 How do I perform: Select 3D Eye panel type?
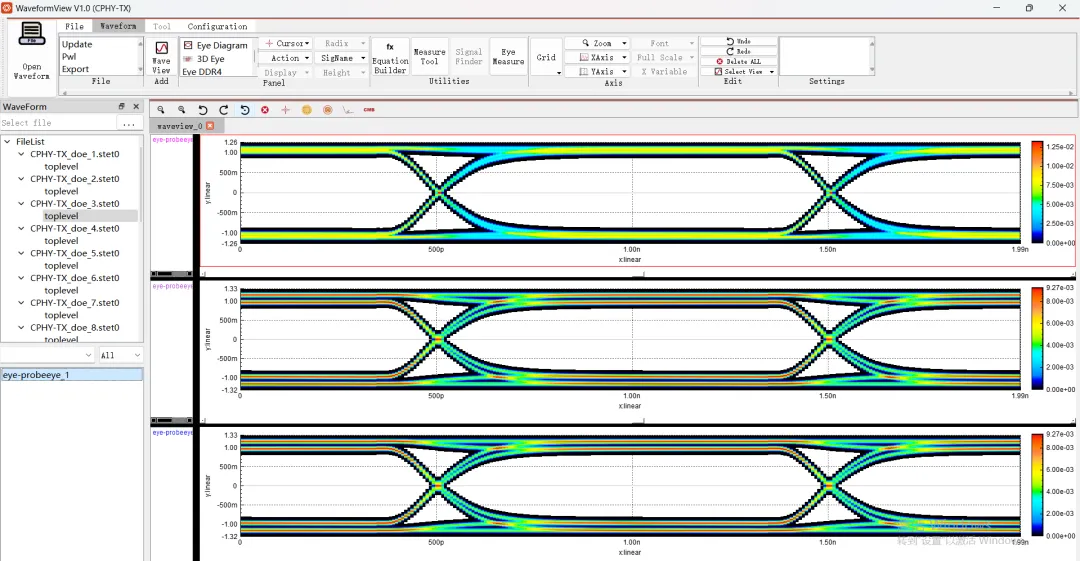click(204, 59)
